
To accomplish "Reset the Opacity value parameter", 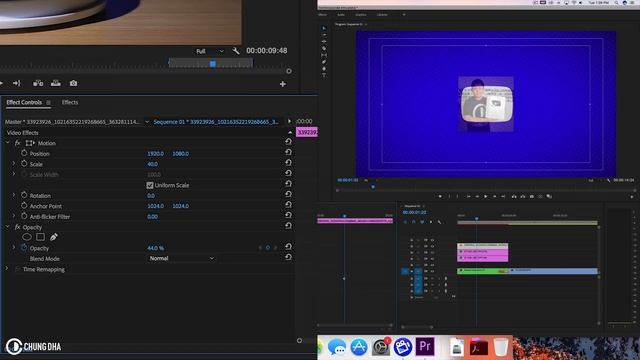I will pyautogui.click(x=288, y=247).
